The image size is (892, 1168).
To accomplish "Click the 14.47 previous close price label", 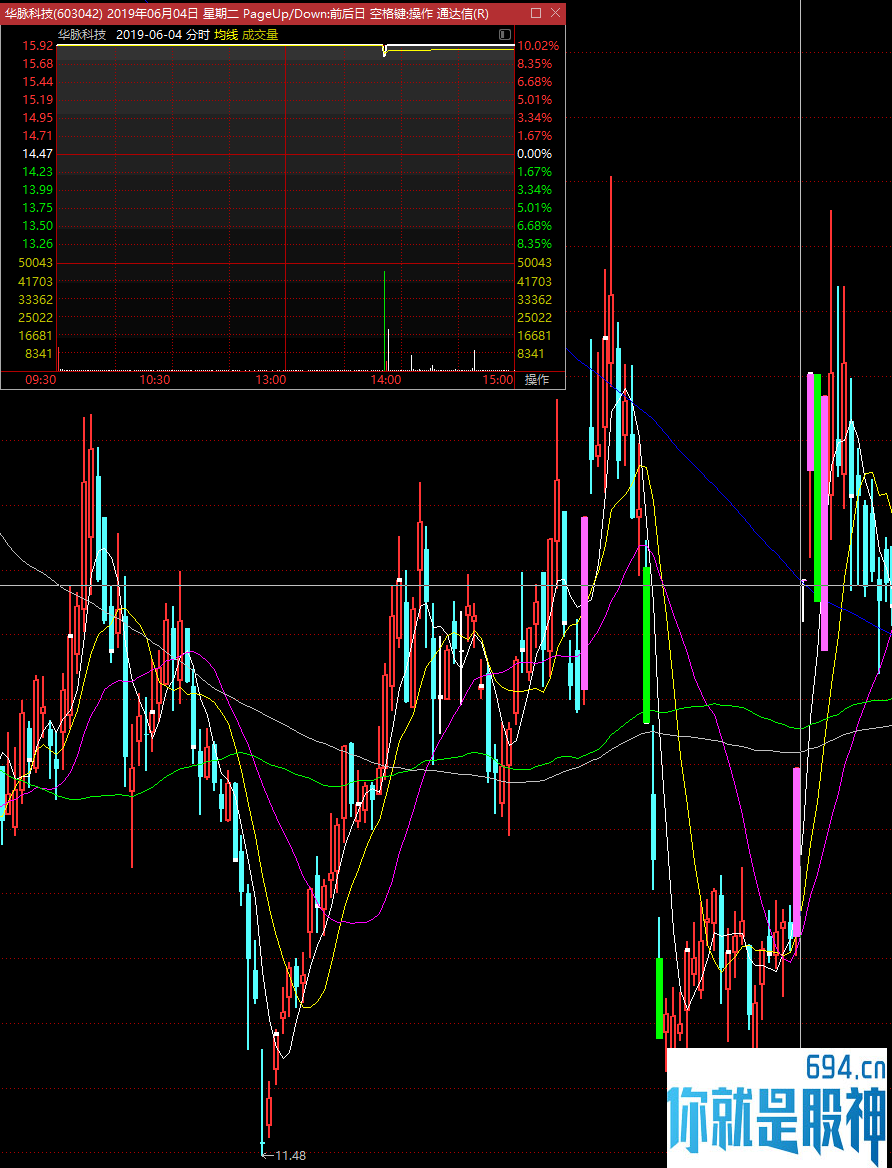I will [37, 153].
